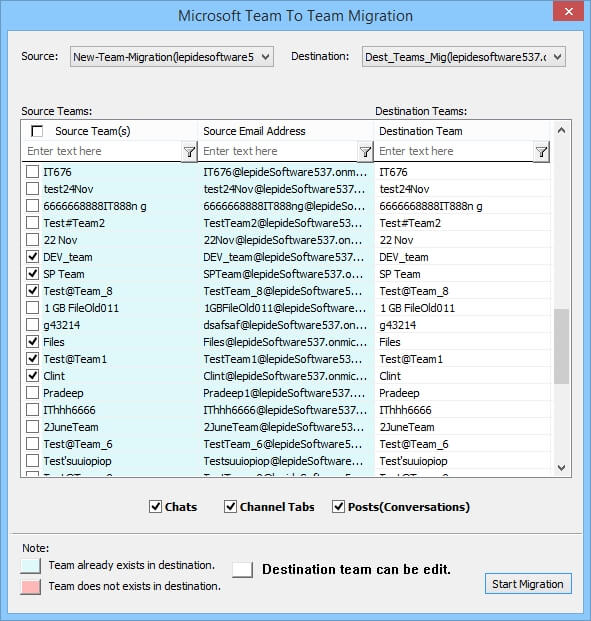Check the Test#Team2 checkbox

(x=32, y=223)
